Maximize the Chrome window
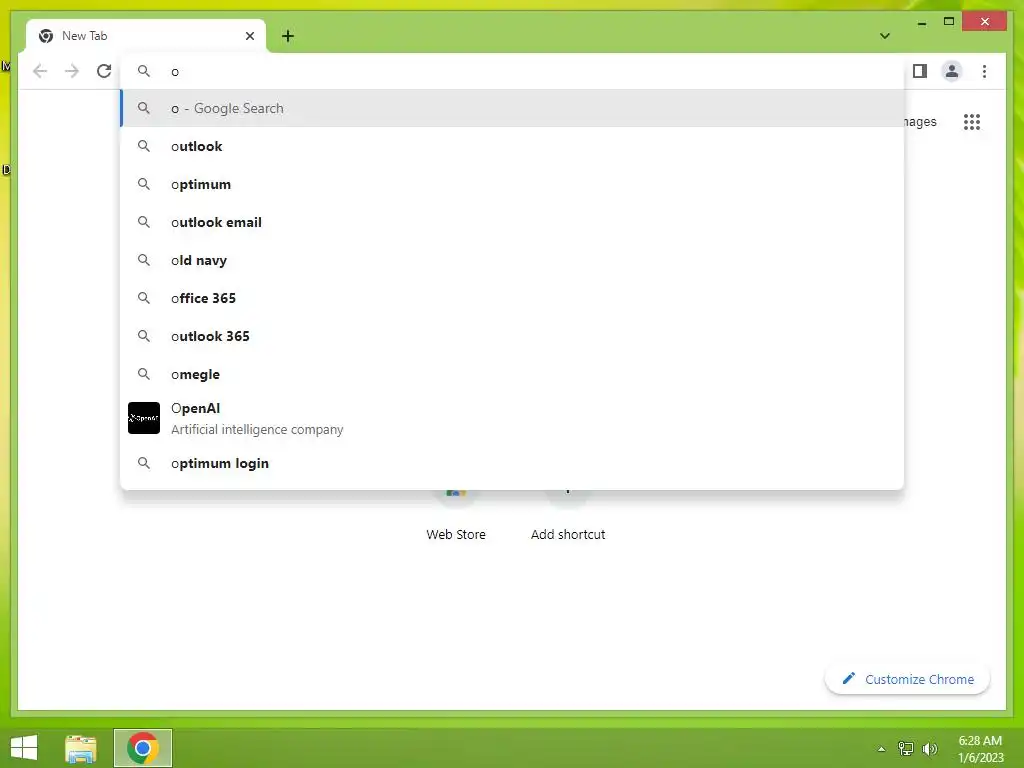The height and width of the screenshot is (768, 1024). pyautogui.click(x=949, y=22)
